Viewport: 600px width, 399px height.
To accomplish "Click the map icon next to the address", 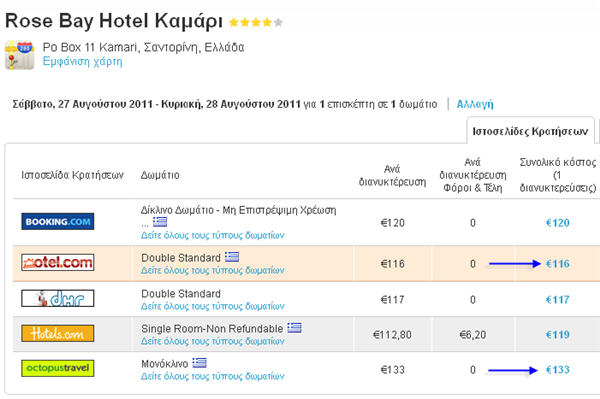I will pos(20,55).
